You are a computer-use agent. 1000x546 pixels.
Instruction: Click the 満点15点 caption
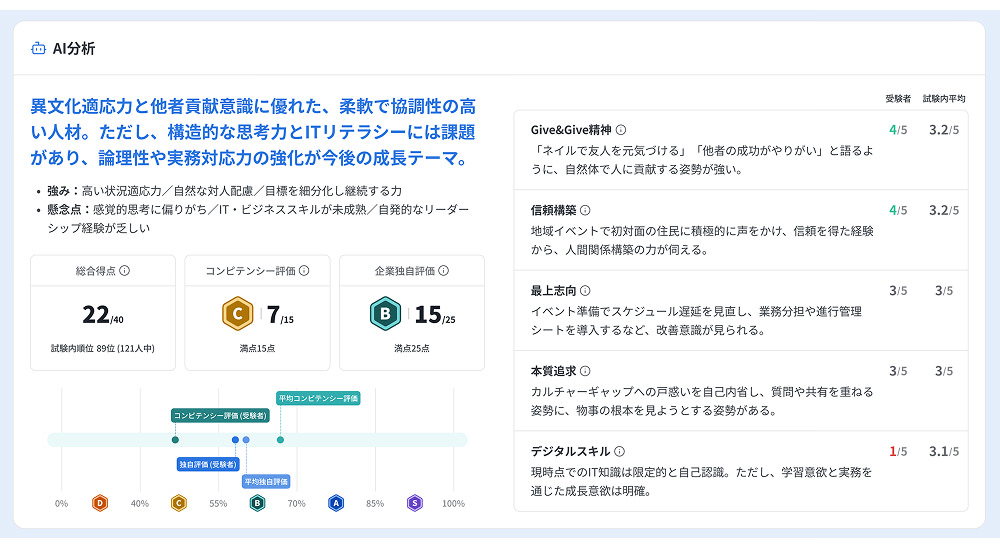pyautogui.click(x=257, y=348)
